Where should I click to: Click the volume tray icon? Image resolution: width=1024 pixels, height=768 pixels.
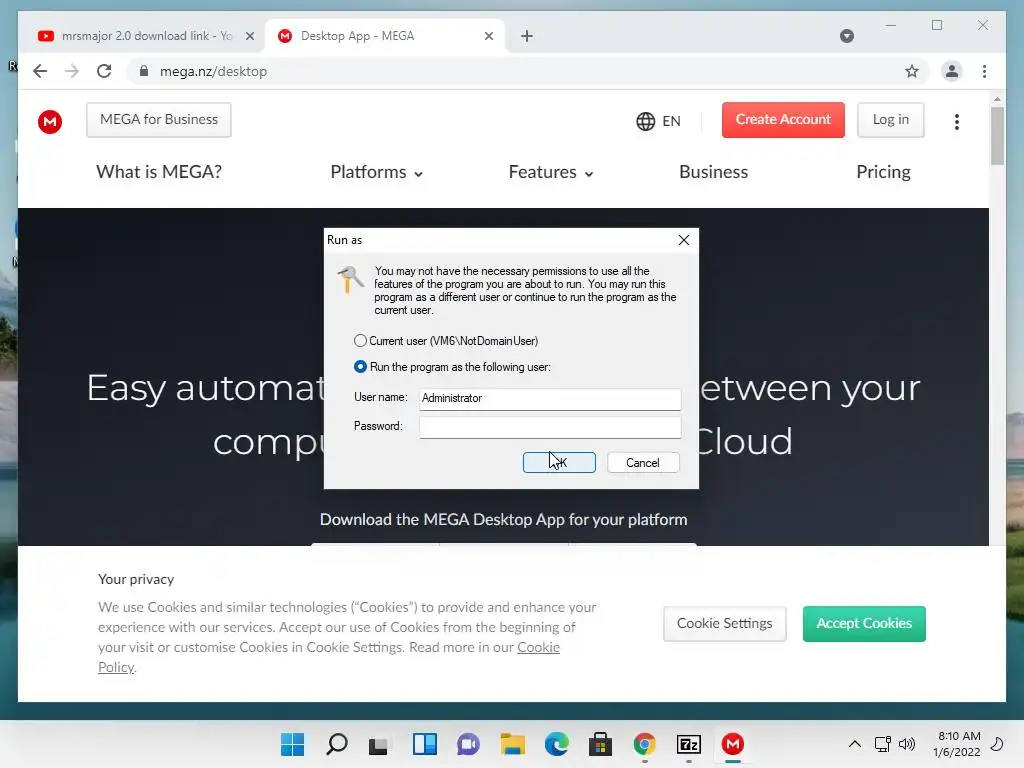coord(906,744)
